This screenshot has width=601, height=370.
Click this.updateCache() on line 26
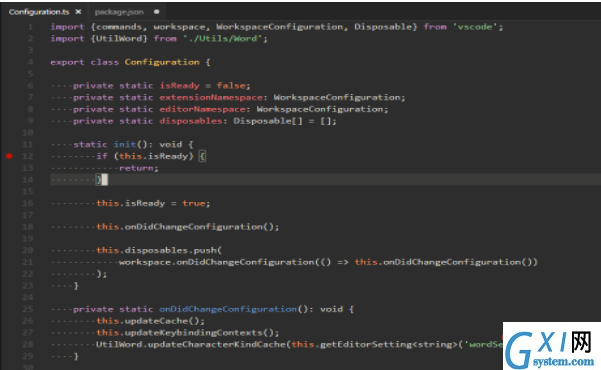tap(150, 321)
